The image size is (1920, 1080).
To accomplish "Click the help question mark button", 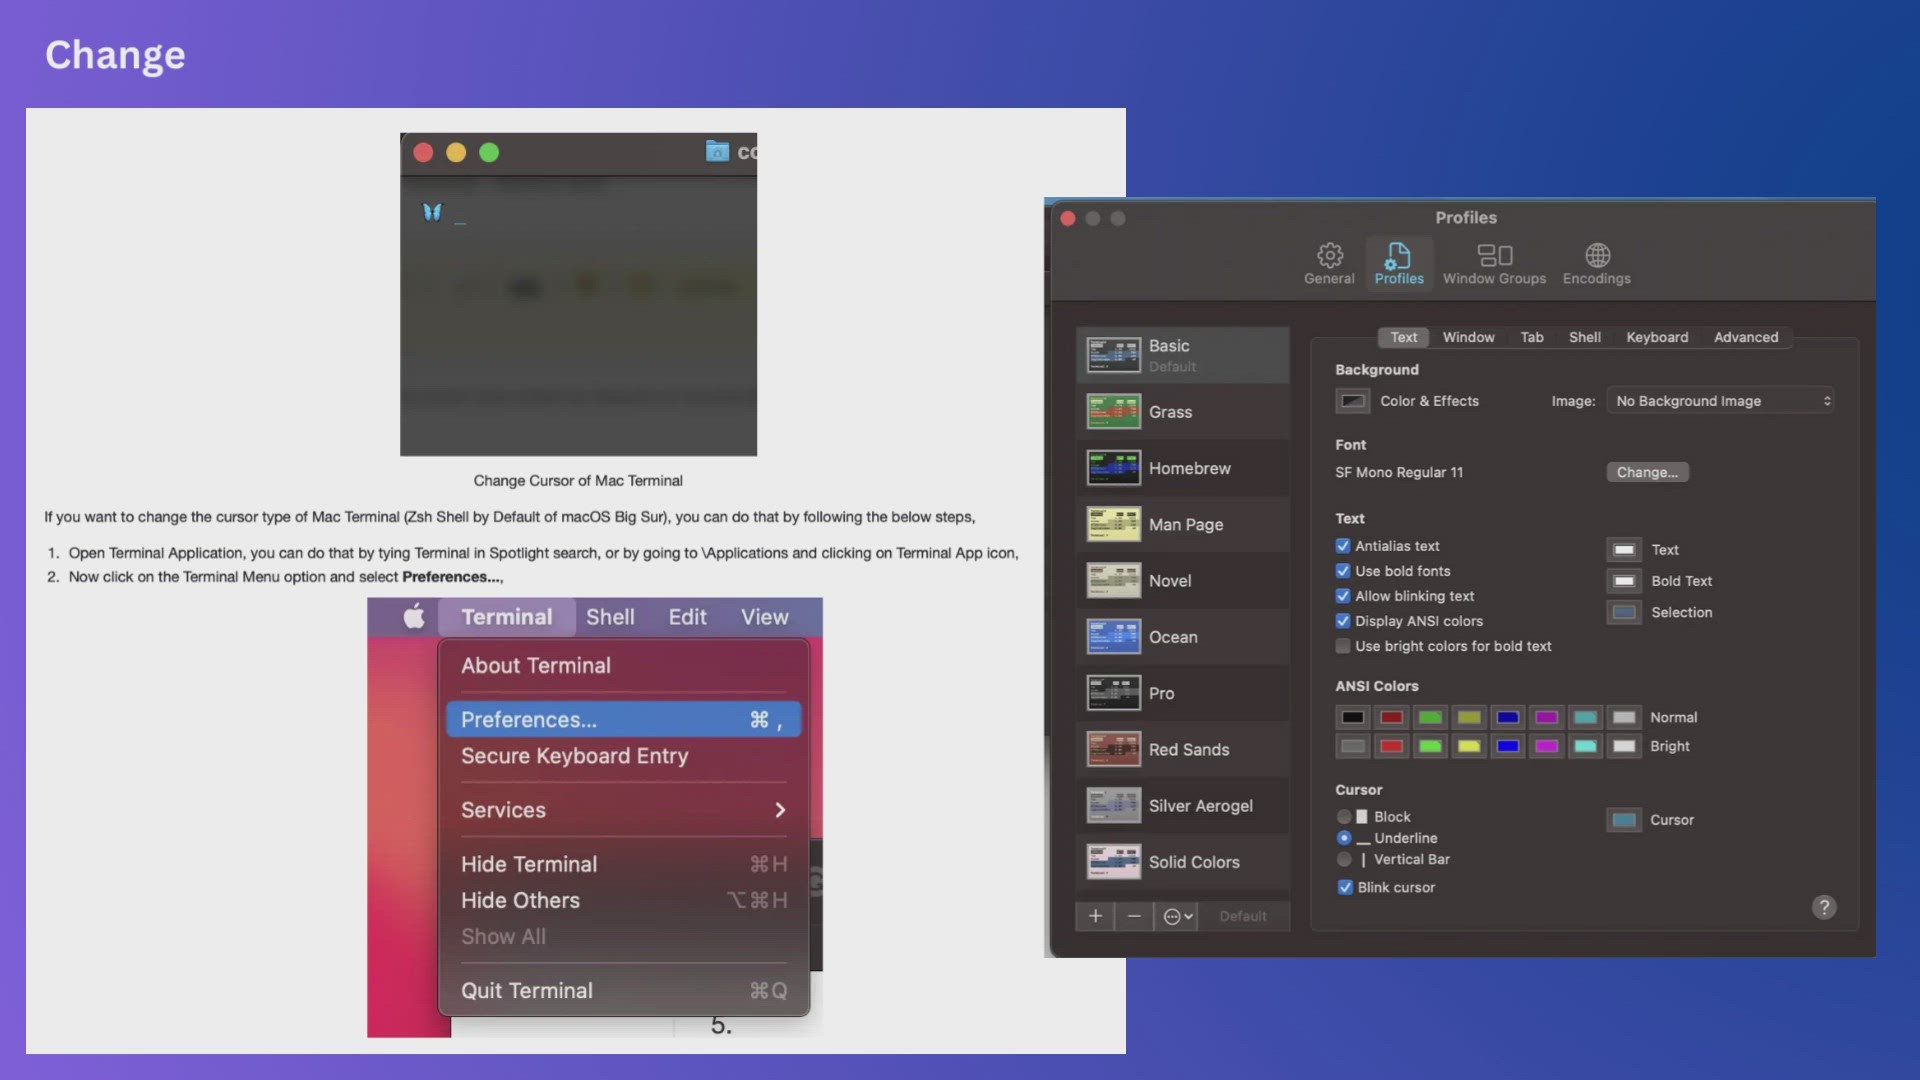I will coord(1823,907).
